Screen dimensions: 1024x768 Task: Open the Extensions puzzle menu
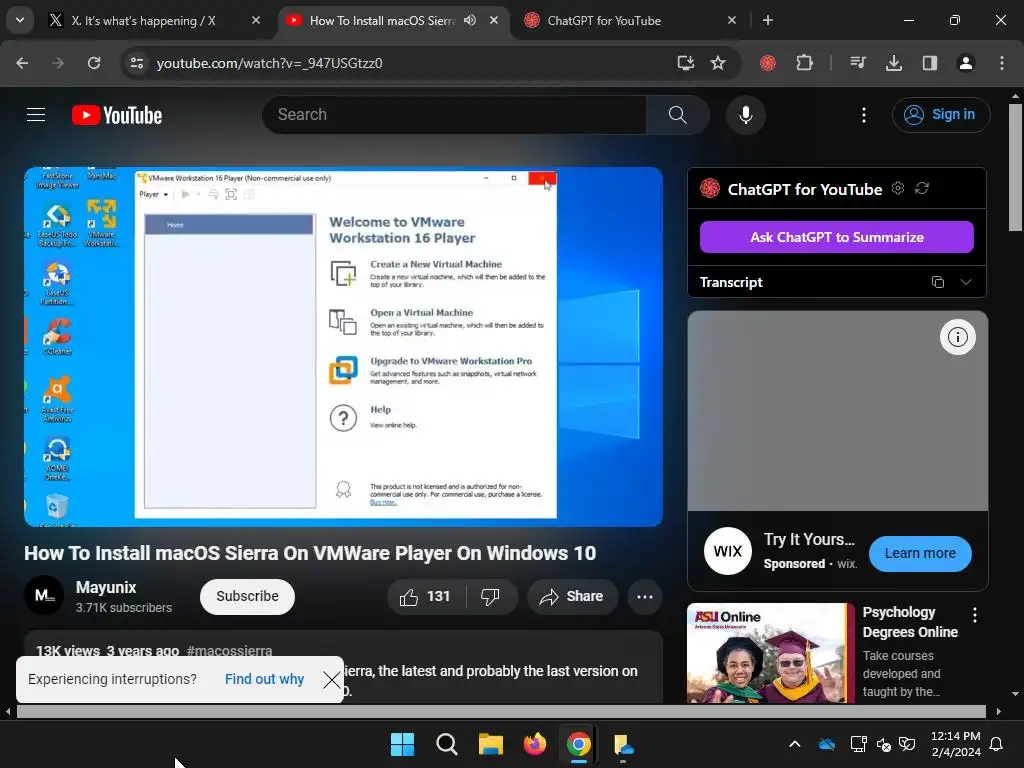(x=805, y=63)
